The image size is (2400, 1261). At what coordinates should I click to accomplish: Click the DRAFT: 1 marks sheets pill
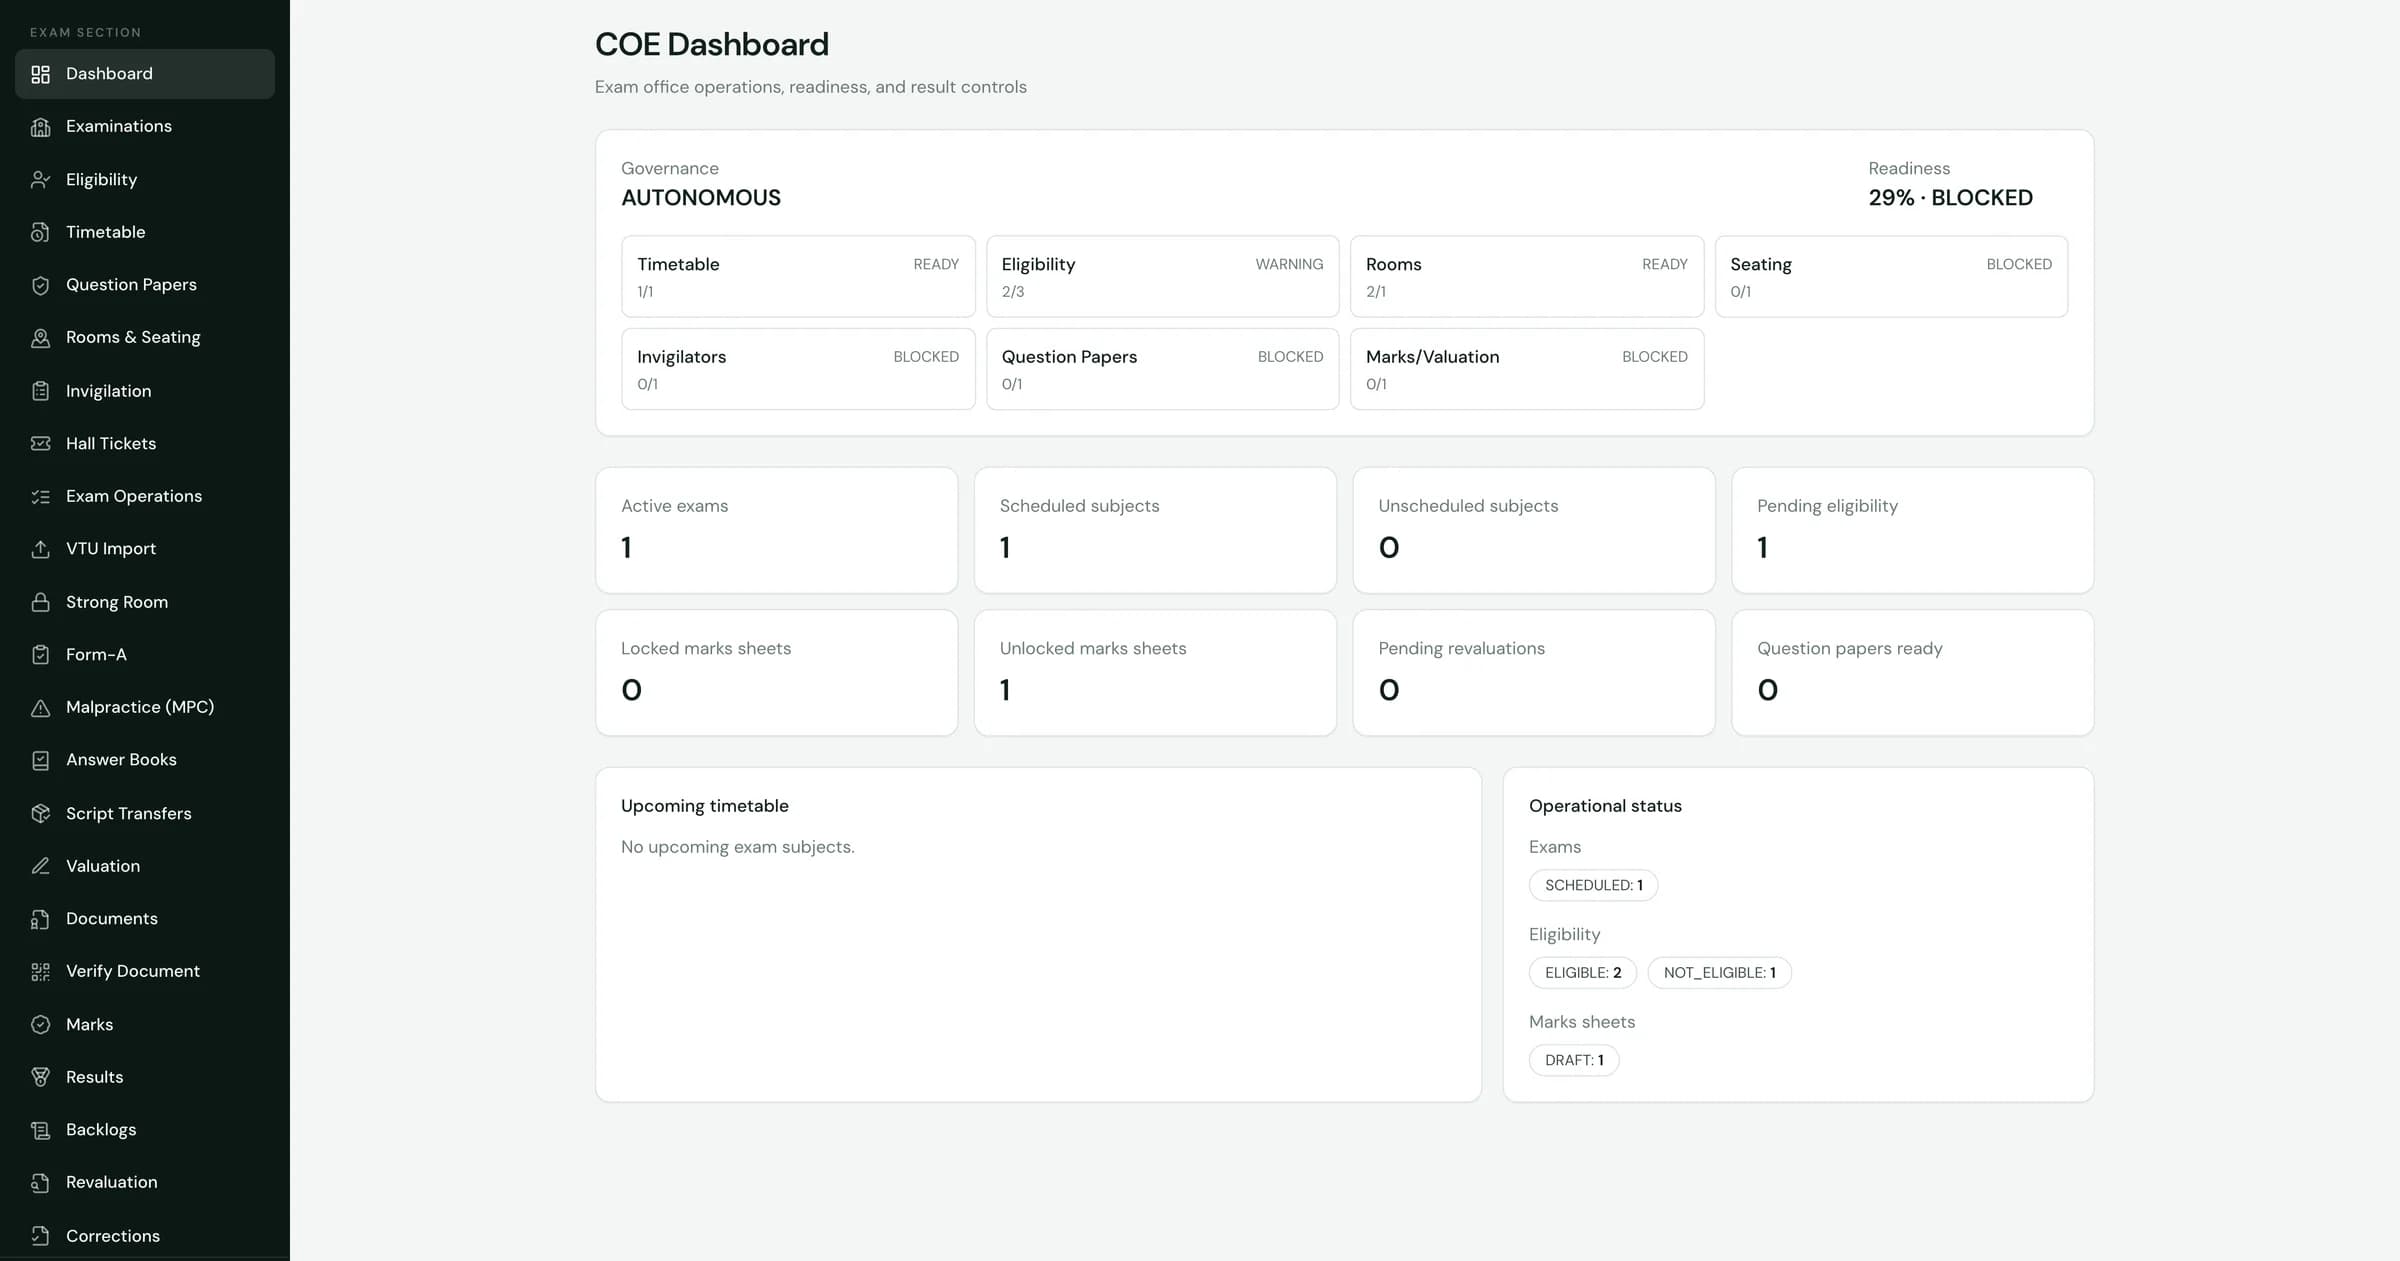tap(1574, 1060)
